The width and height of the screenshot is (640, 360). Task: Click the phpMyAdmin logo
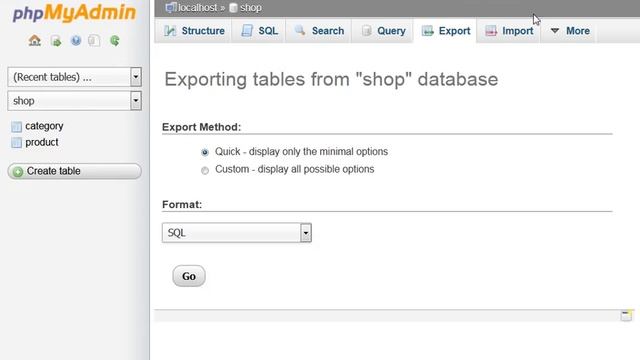tap(74, 13)
